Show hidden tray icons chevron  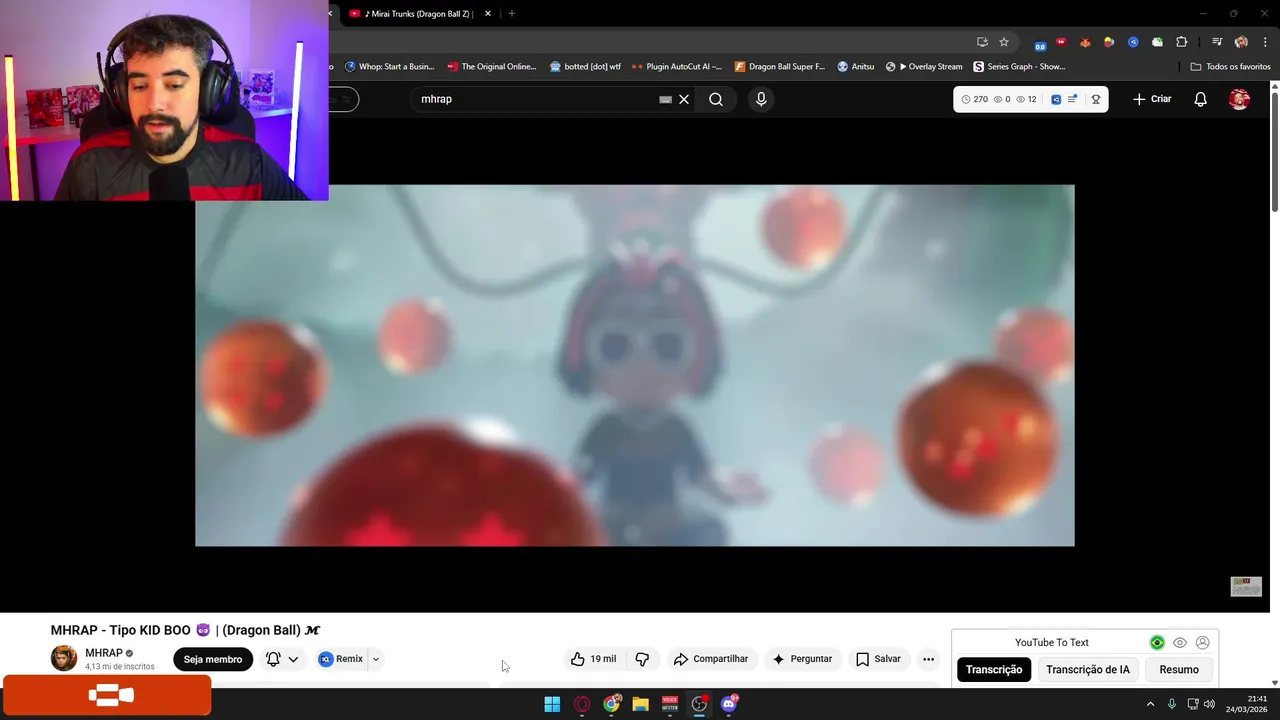[1150, 704]
